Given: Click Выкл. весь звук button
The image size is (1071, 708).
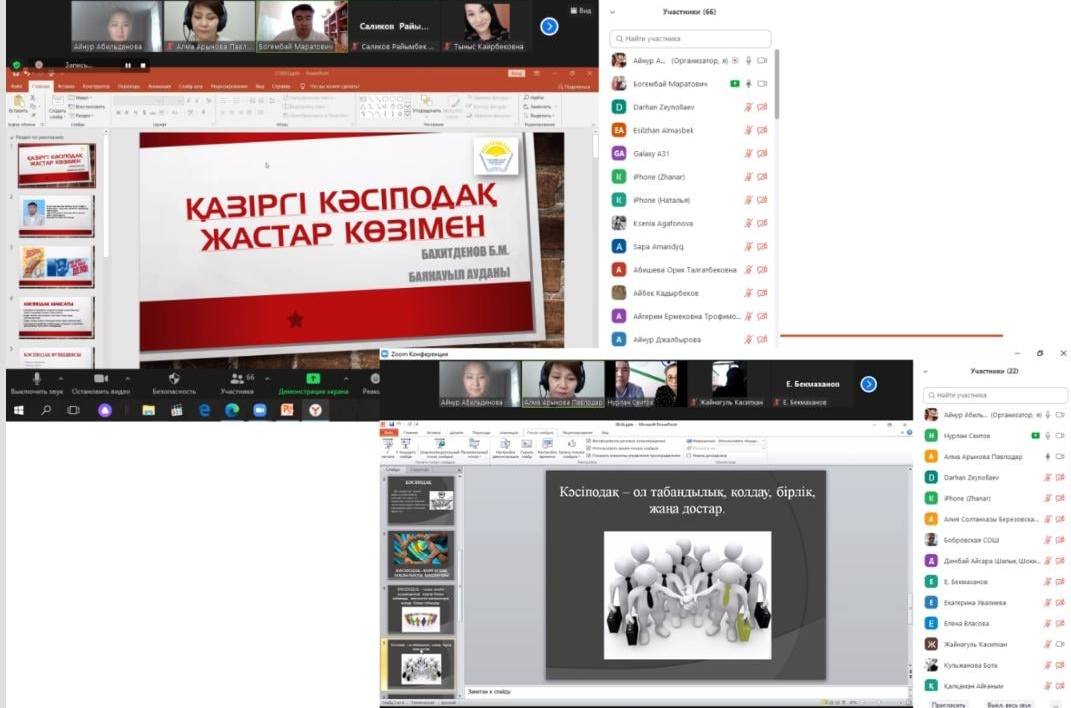Looking at the screenshot, I should click(1009, 704).
